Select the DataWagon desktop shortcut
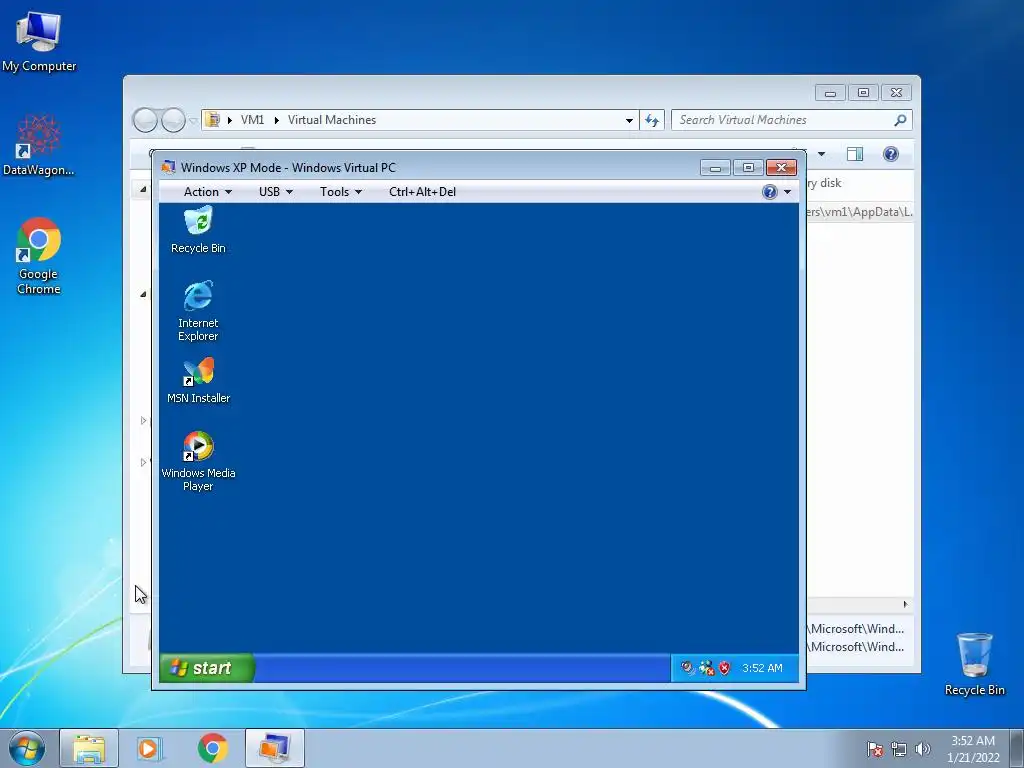 (x=39, y=146)
